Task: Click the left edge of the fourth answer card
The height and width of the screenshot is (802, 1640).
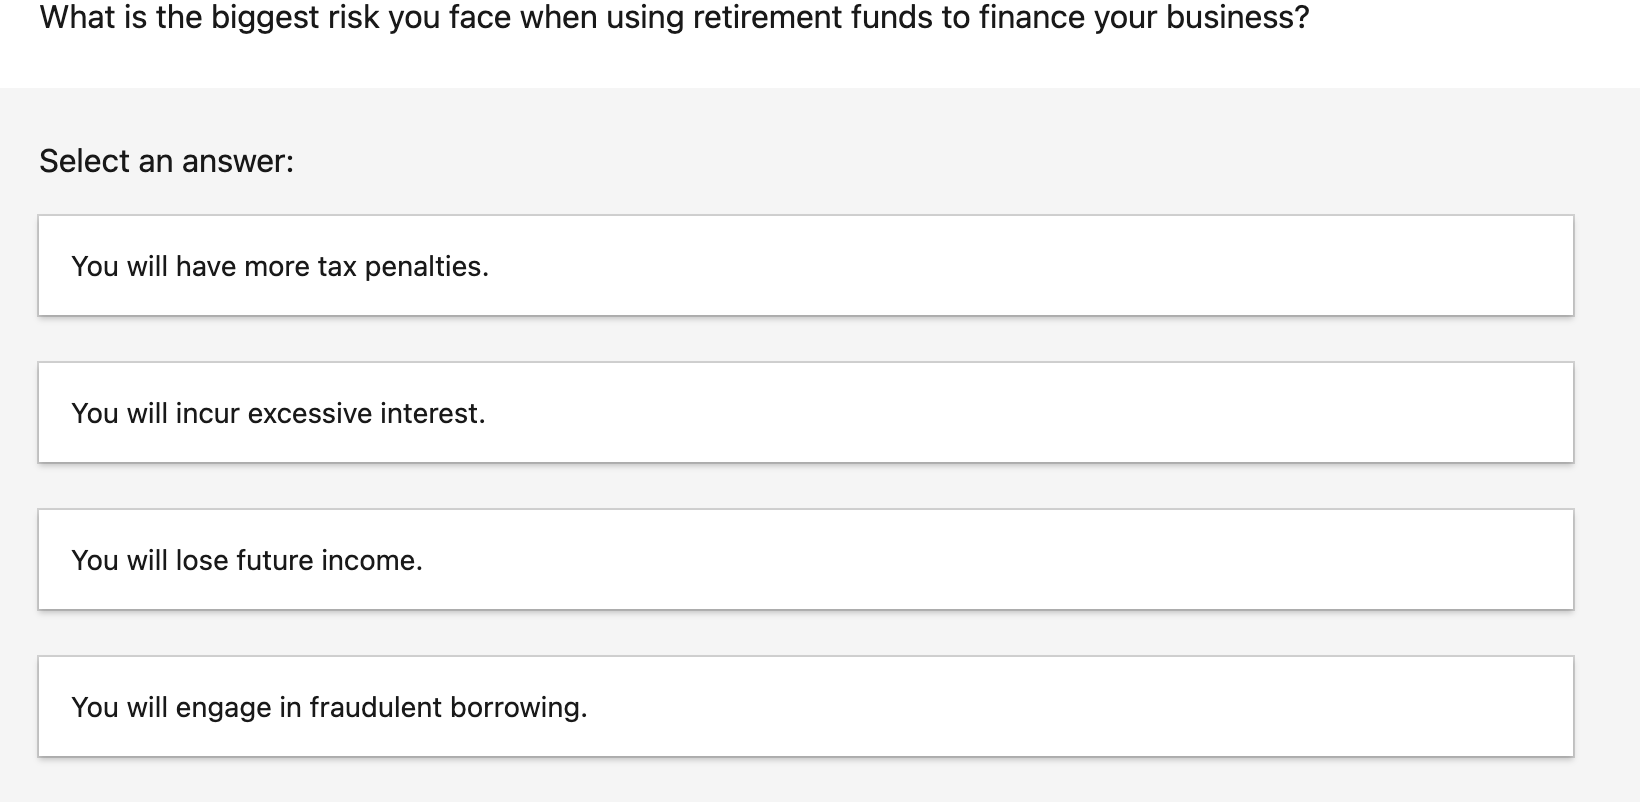Action: click(x=40, y=707)
